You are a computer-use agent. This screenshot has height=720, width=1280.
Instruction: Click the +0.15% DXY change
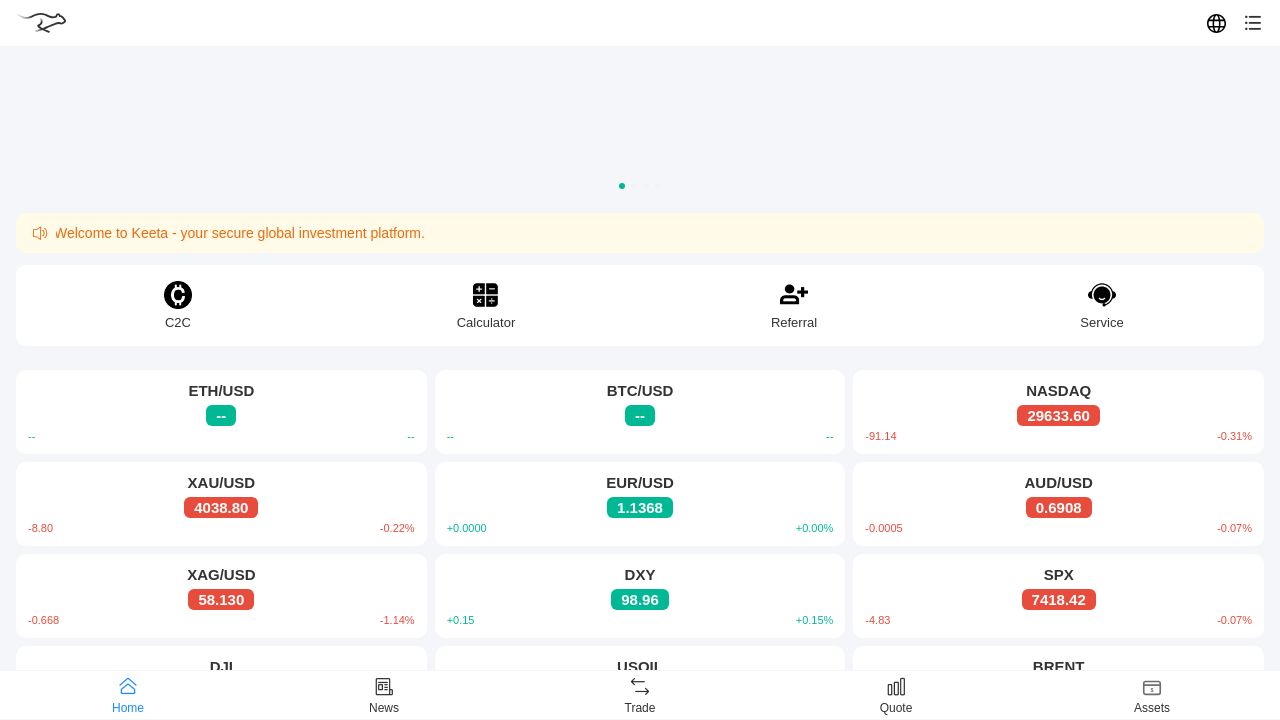click(814, 620)
